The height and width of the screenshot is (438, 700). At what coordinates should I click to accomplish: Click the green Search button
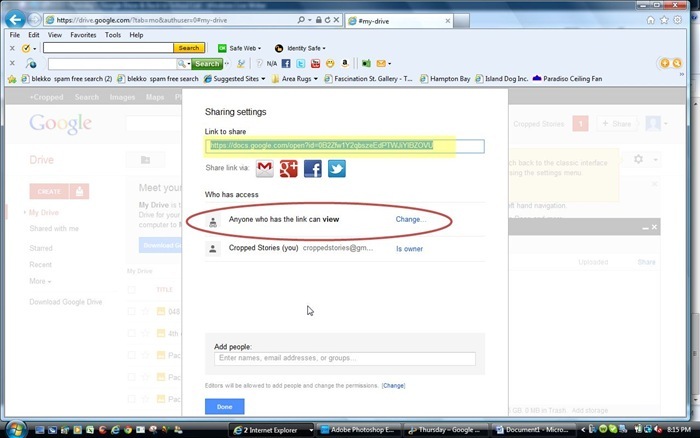click(x=207, y=64)
